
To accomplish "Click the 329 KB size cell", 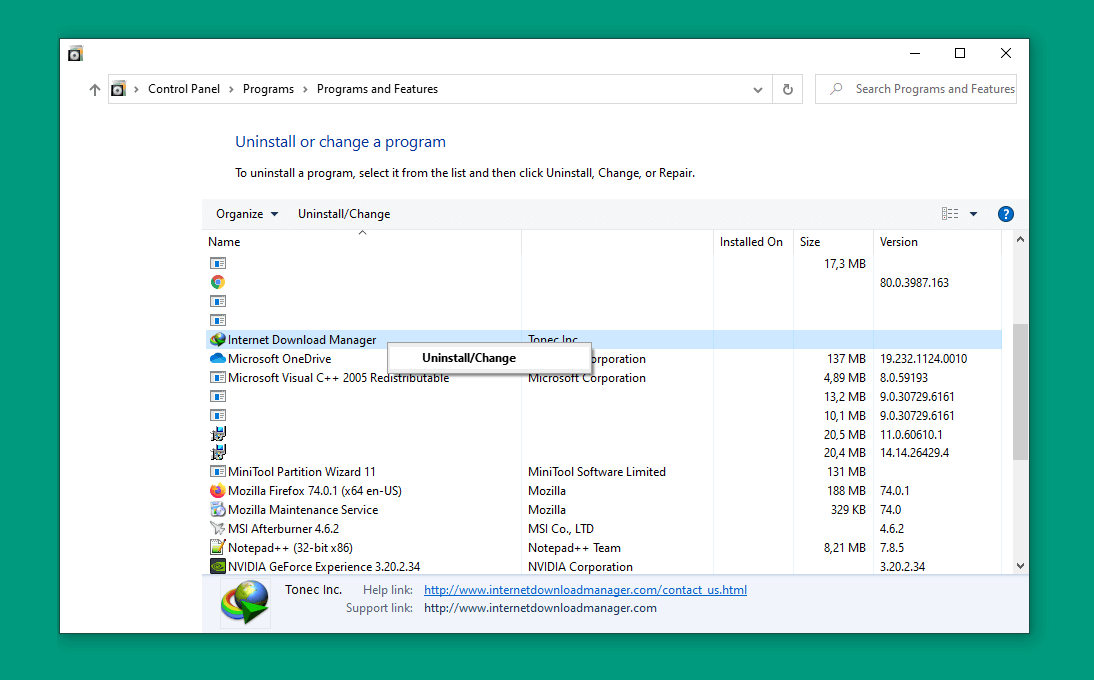I will coord(848,510).
